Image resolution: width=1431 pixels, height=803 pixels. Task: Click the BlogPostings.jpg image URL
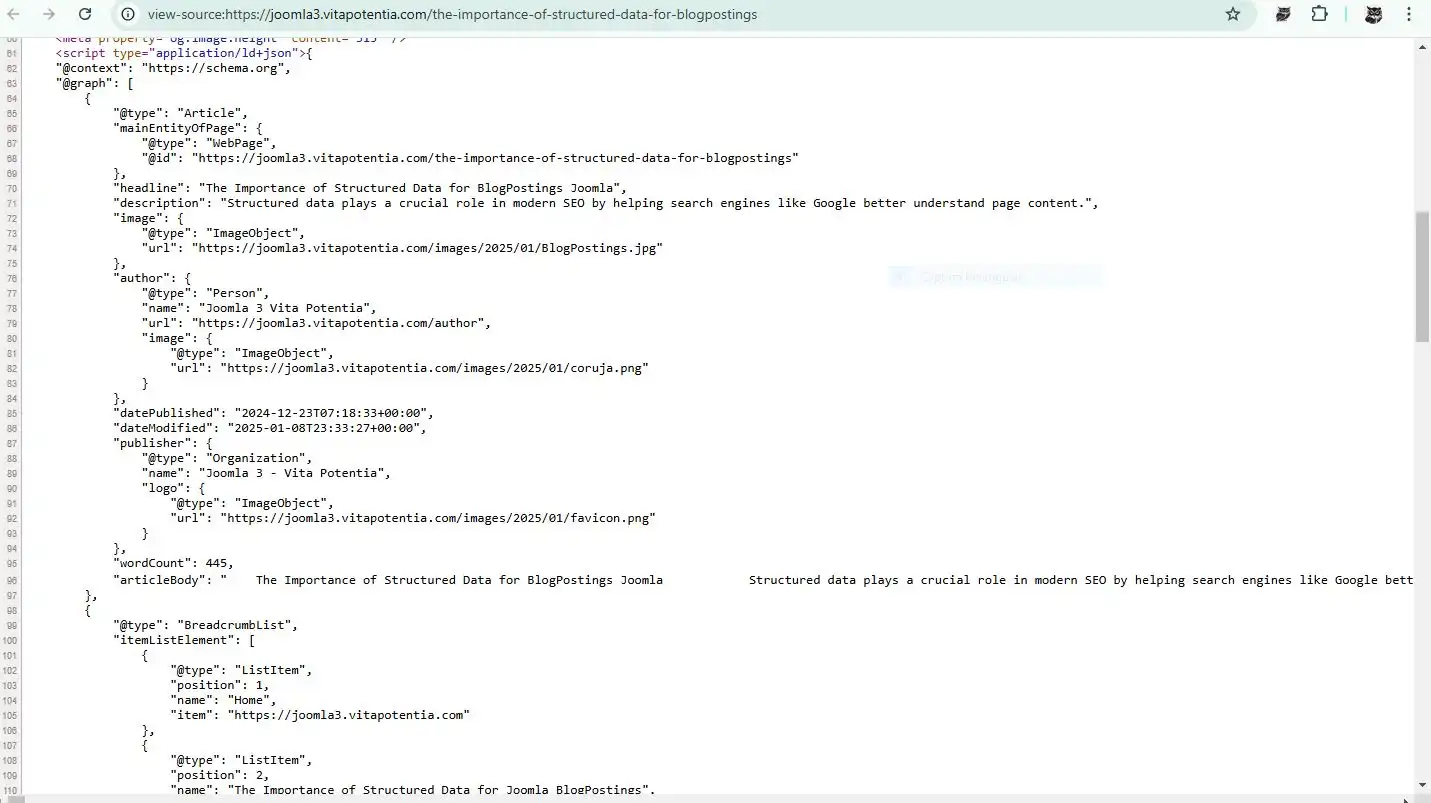click(427, 248)
